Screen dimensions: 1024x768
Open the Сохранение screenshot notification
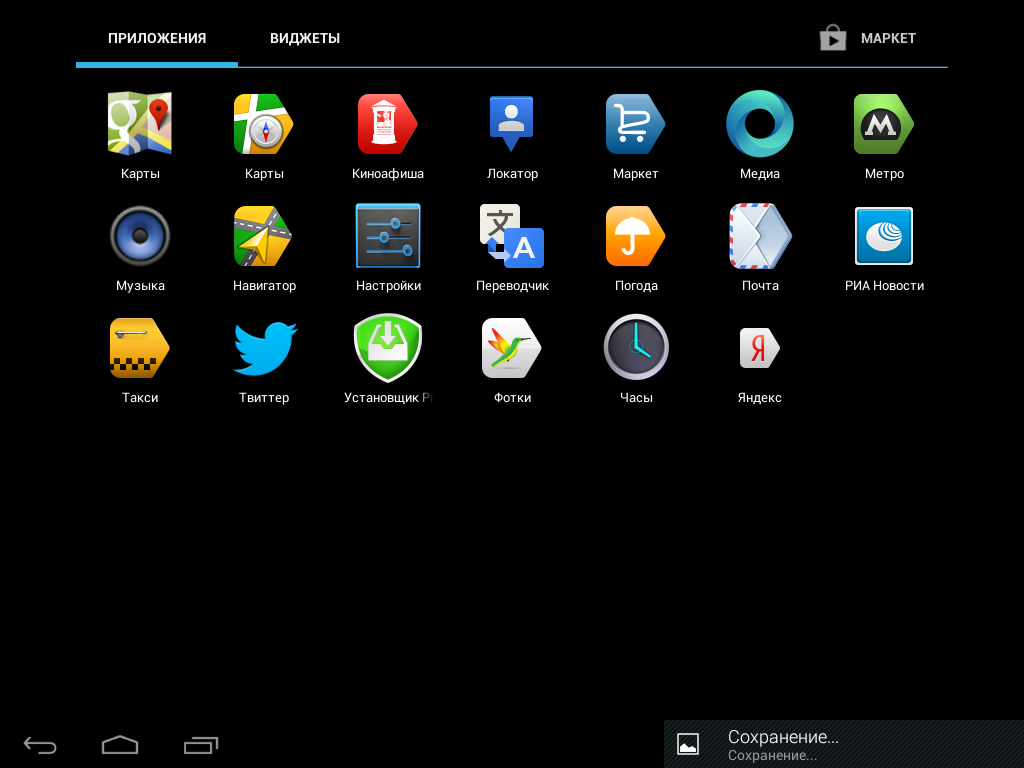click(x=844, y=744)
